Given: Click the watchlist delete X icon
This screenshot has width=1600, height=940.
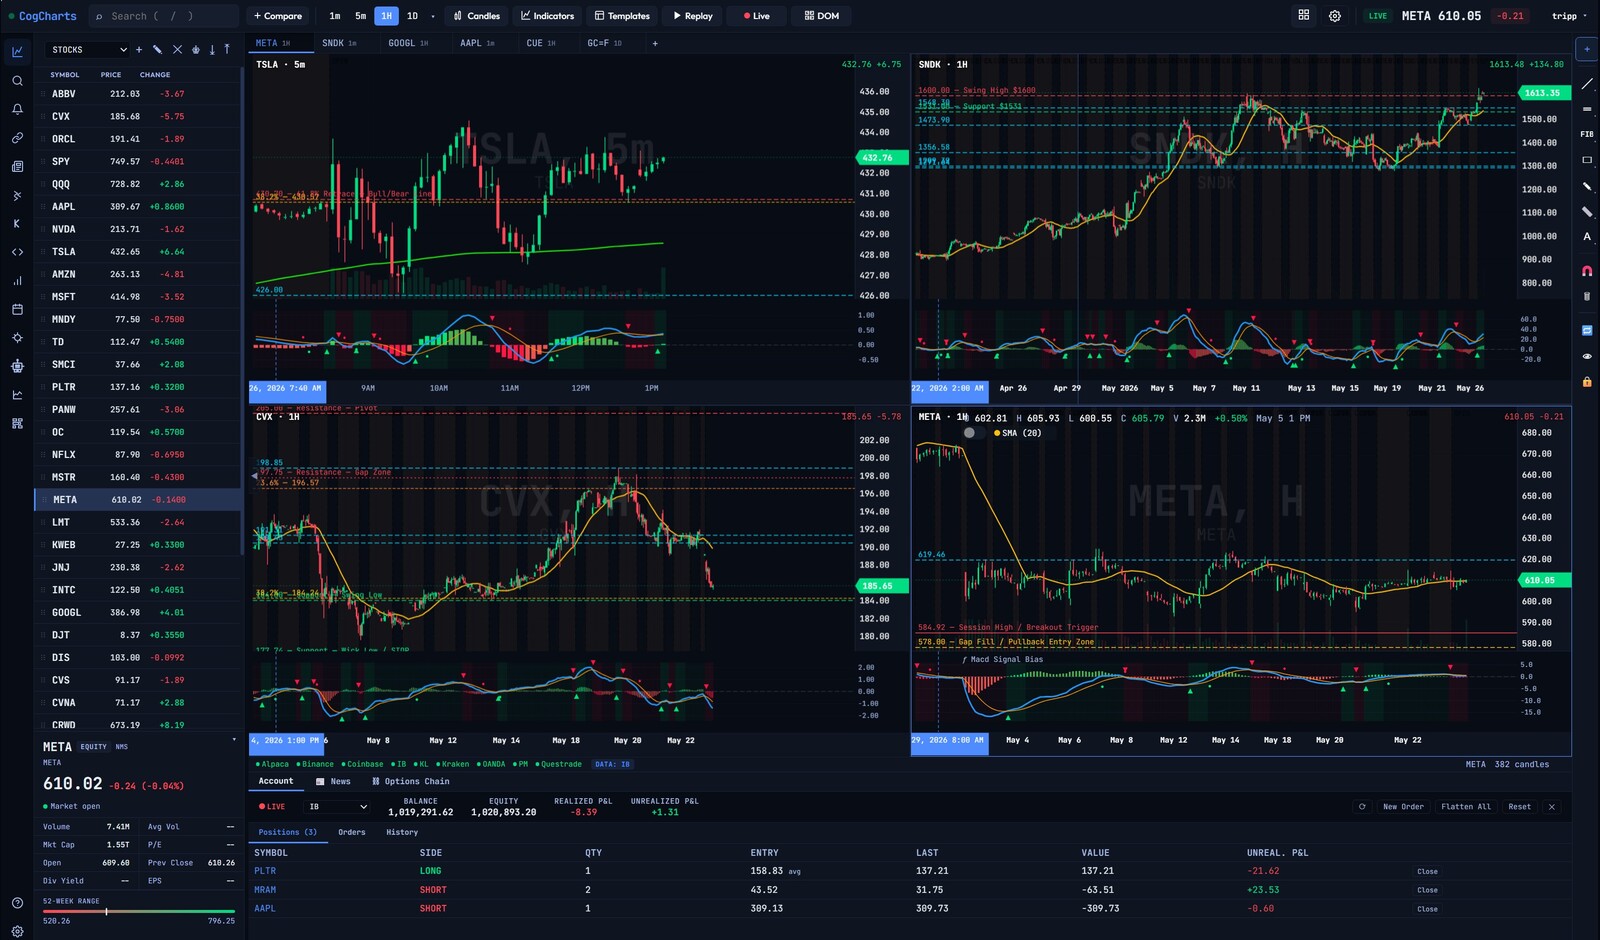Looking at the screenshot, I should [x=177, y=49].
